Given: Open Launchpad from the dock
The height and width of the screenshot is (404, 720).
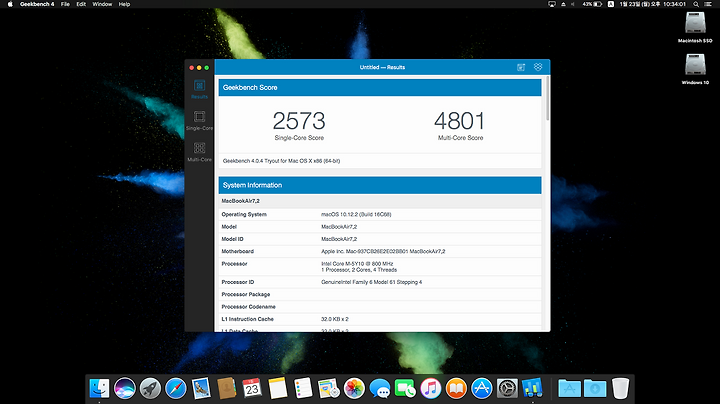Looking at the screenshot, I should coord(150,388).
